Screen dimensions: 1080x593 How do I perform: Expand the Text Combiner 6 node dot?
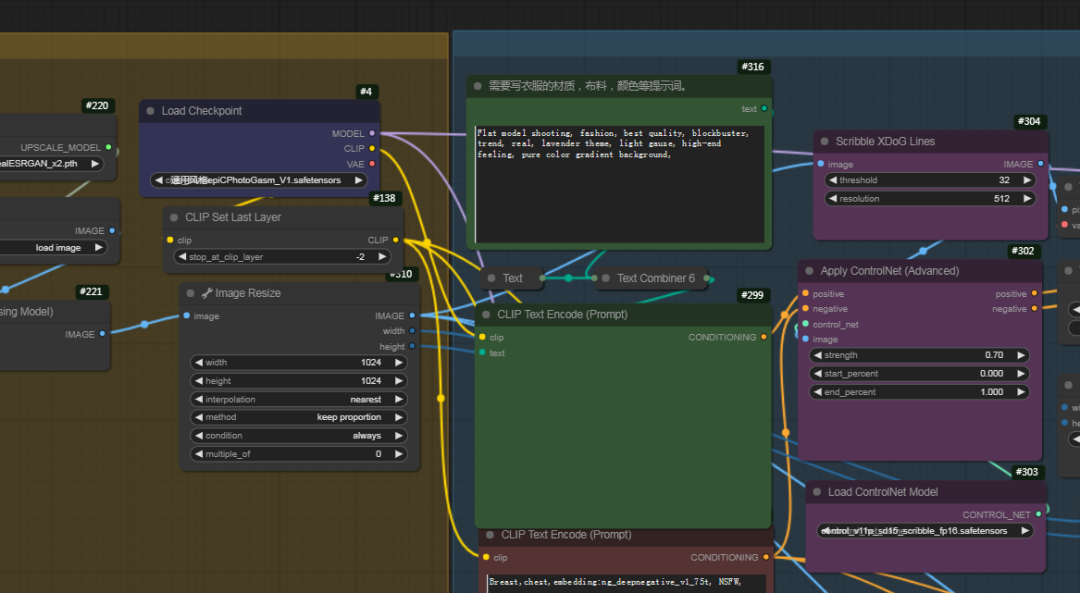coord(605,278)
